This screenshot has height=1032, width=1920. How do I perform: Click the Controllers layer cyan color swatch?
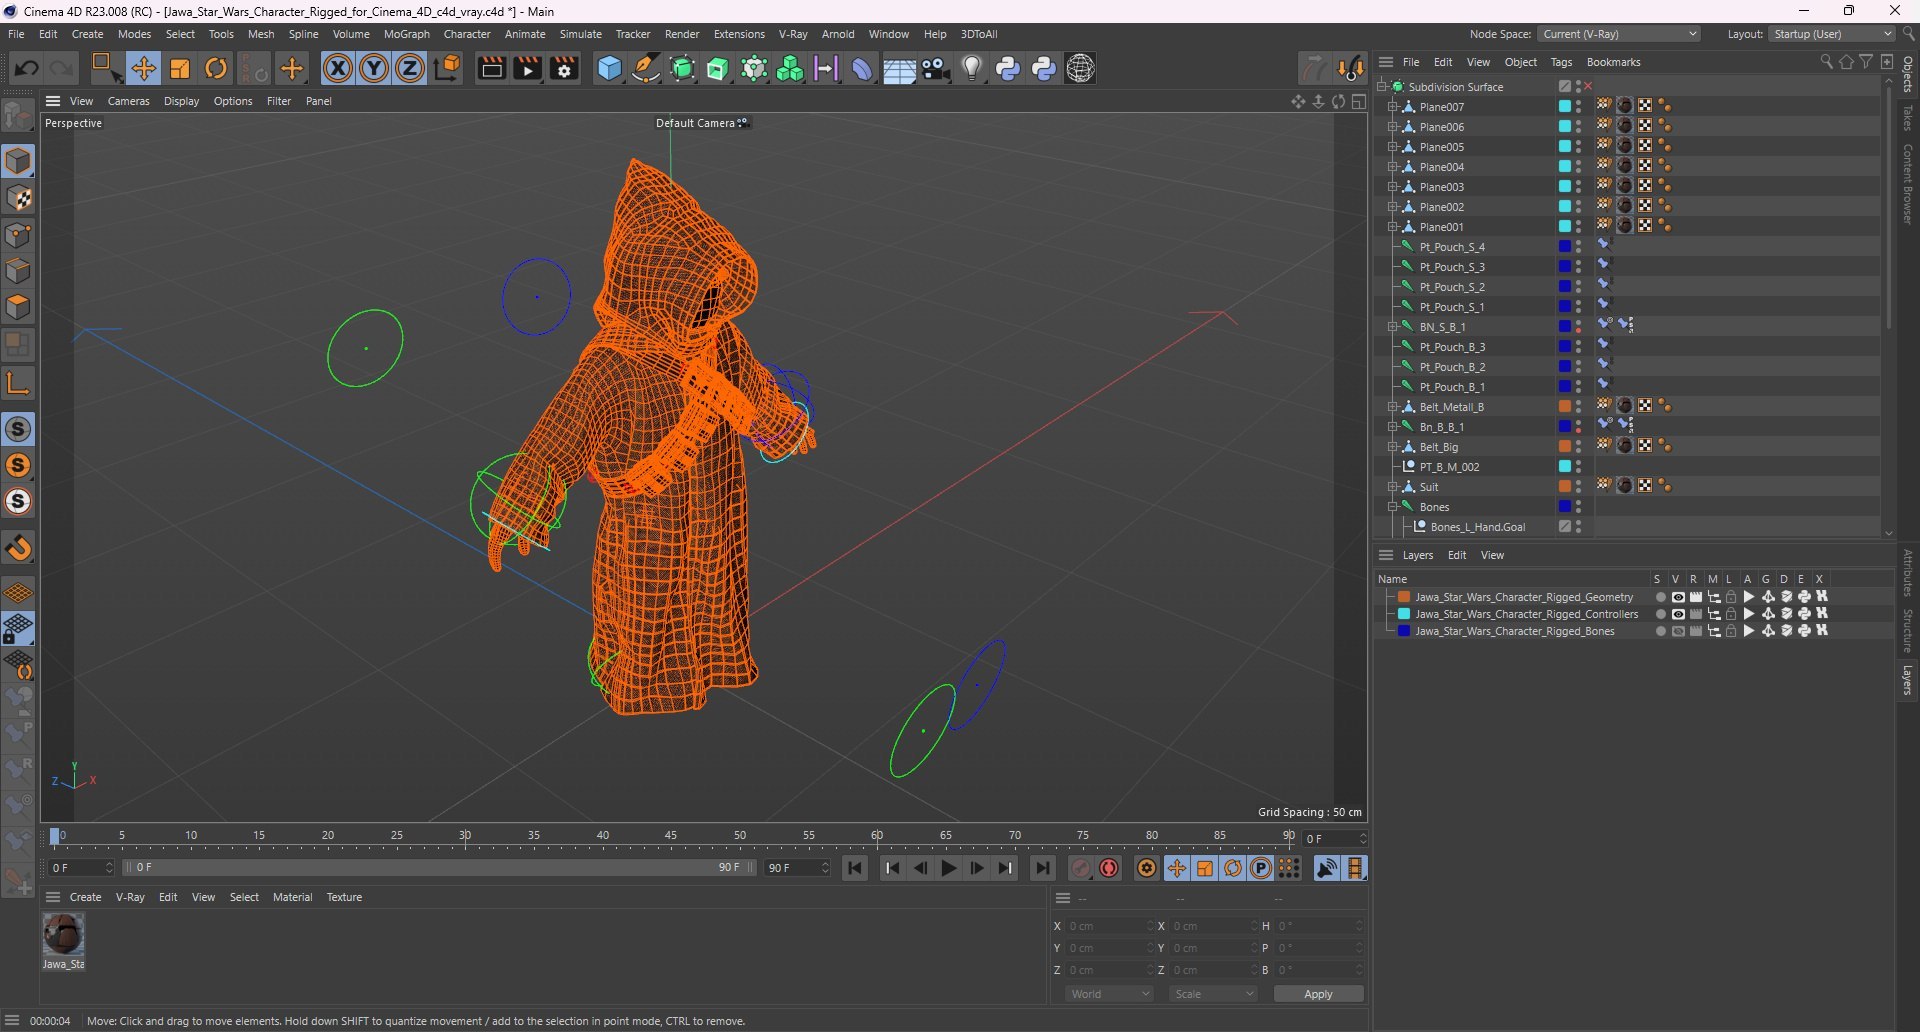point(1404,614)
